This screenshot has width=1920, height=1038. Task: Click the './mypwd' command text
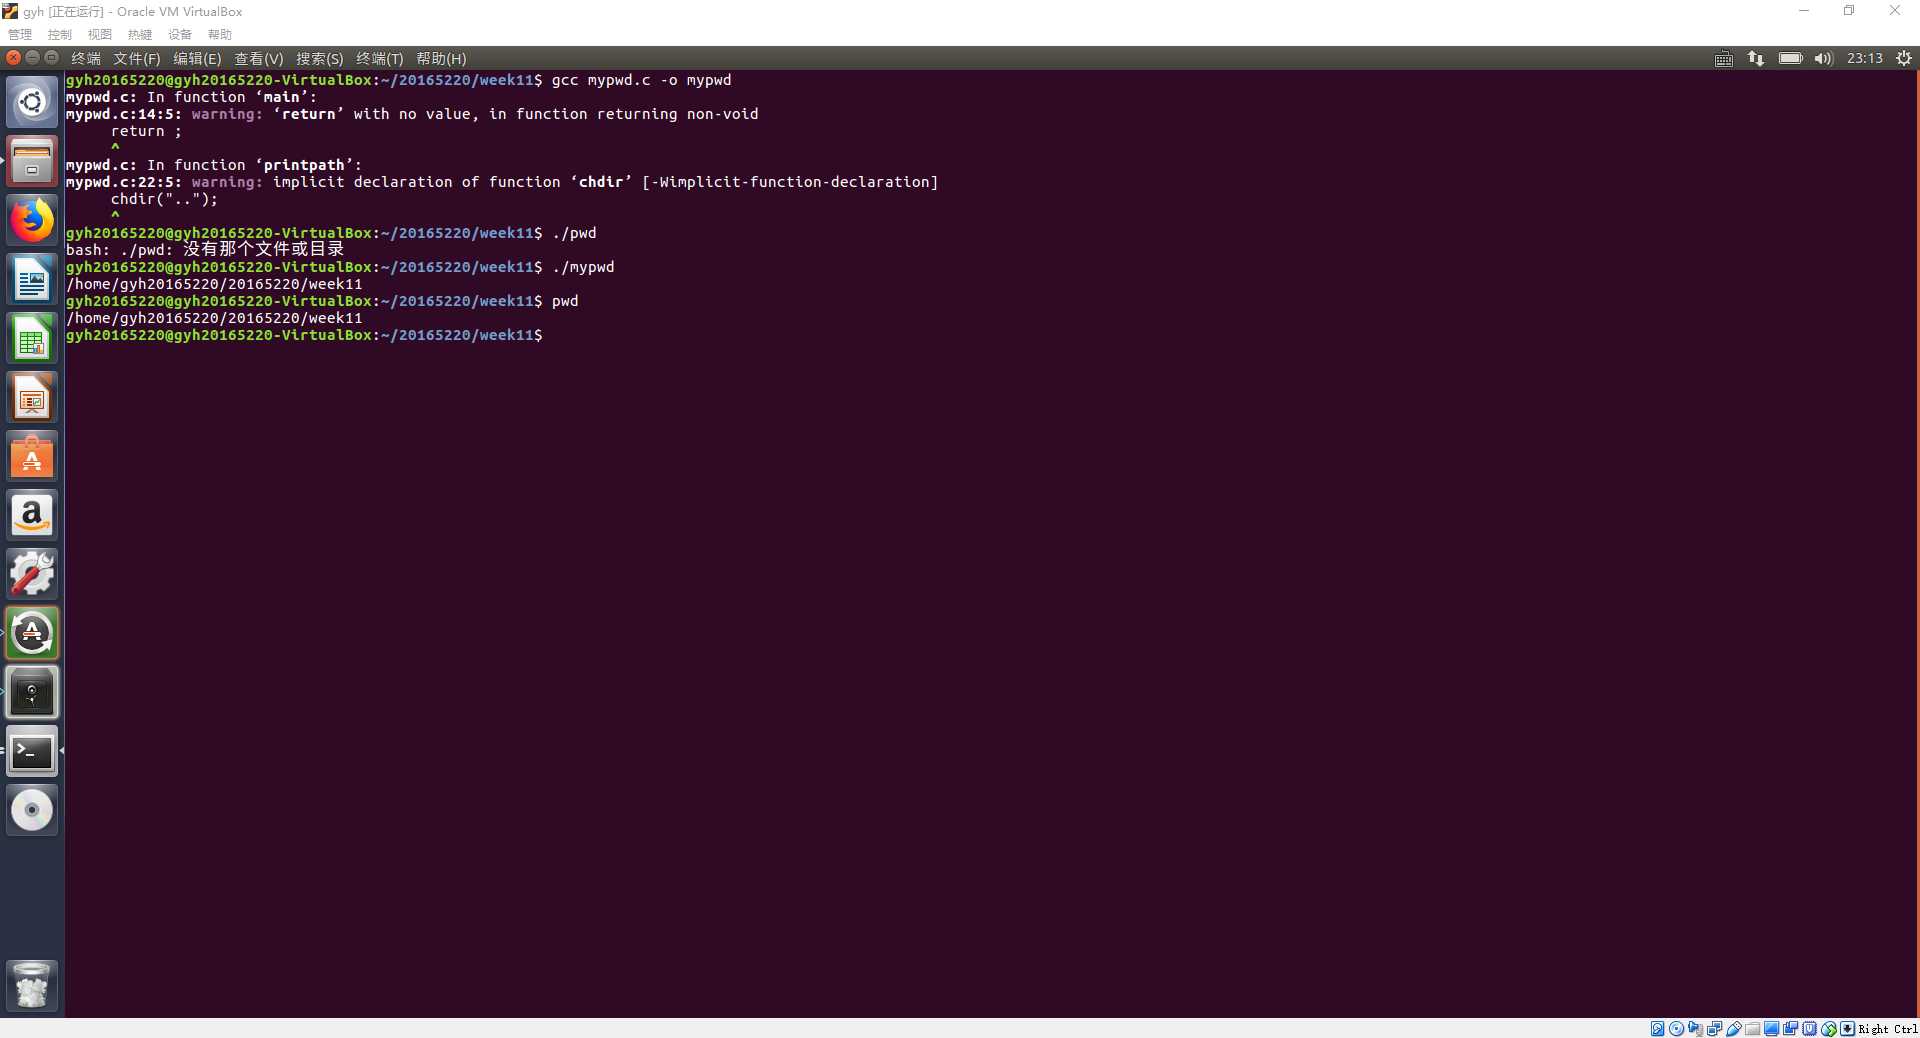click(583, 267)
